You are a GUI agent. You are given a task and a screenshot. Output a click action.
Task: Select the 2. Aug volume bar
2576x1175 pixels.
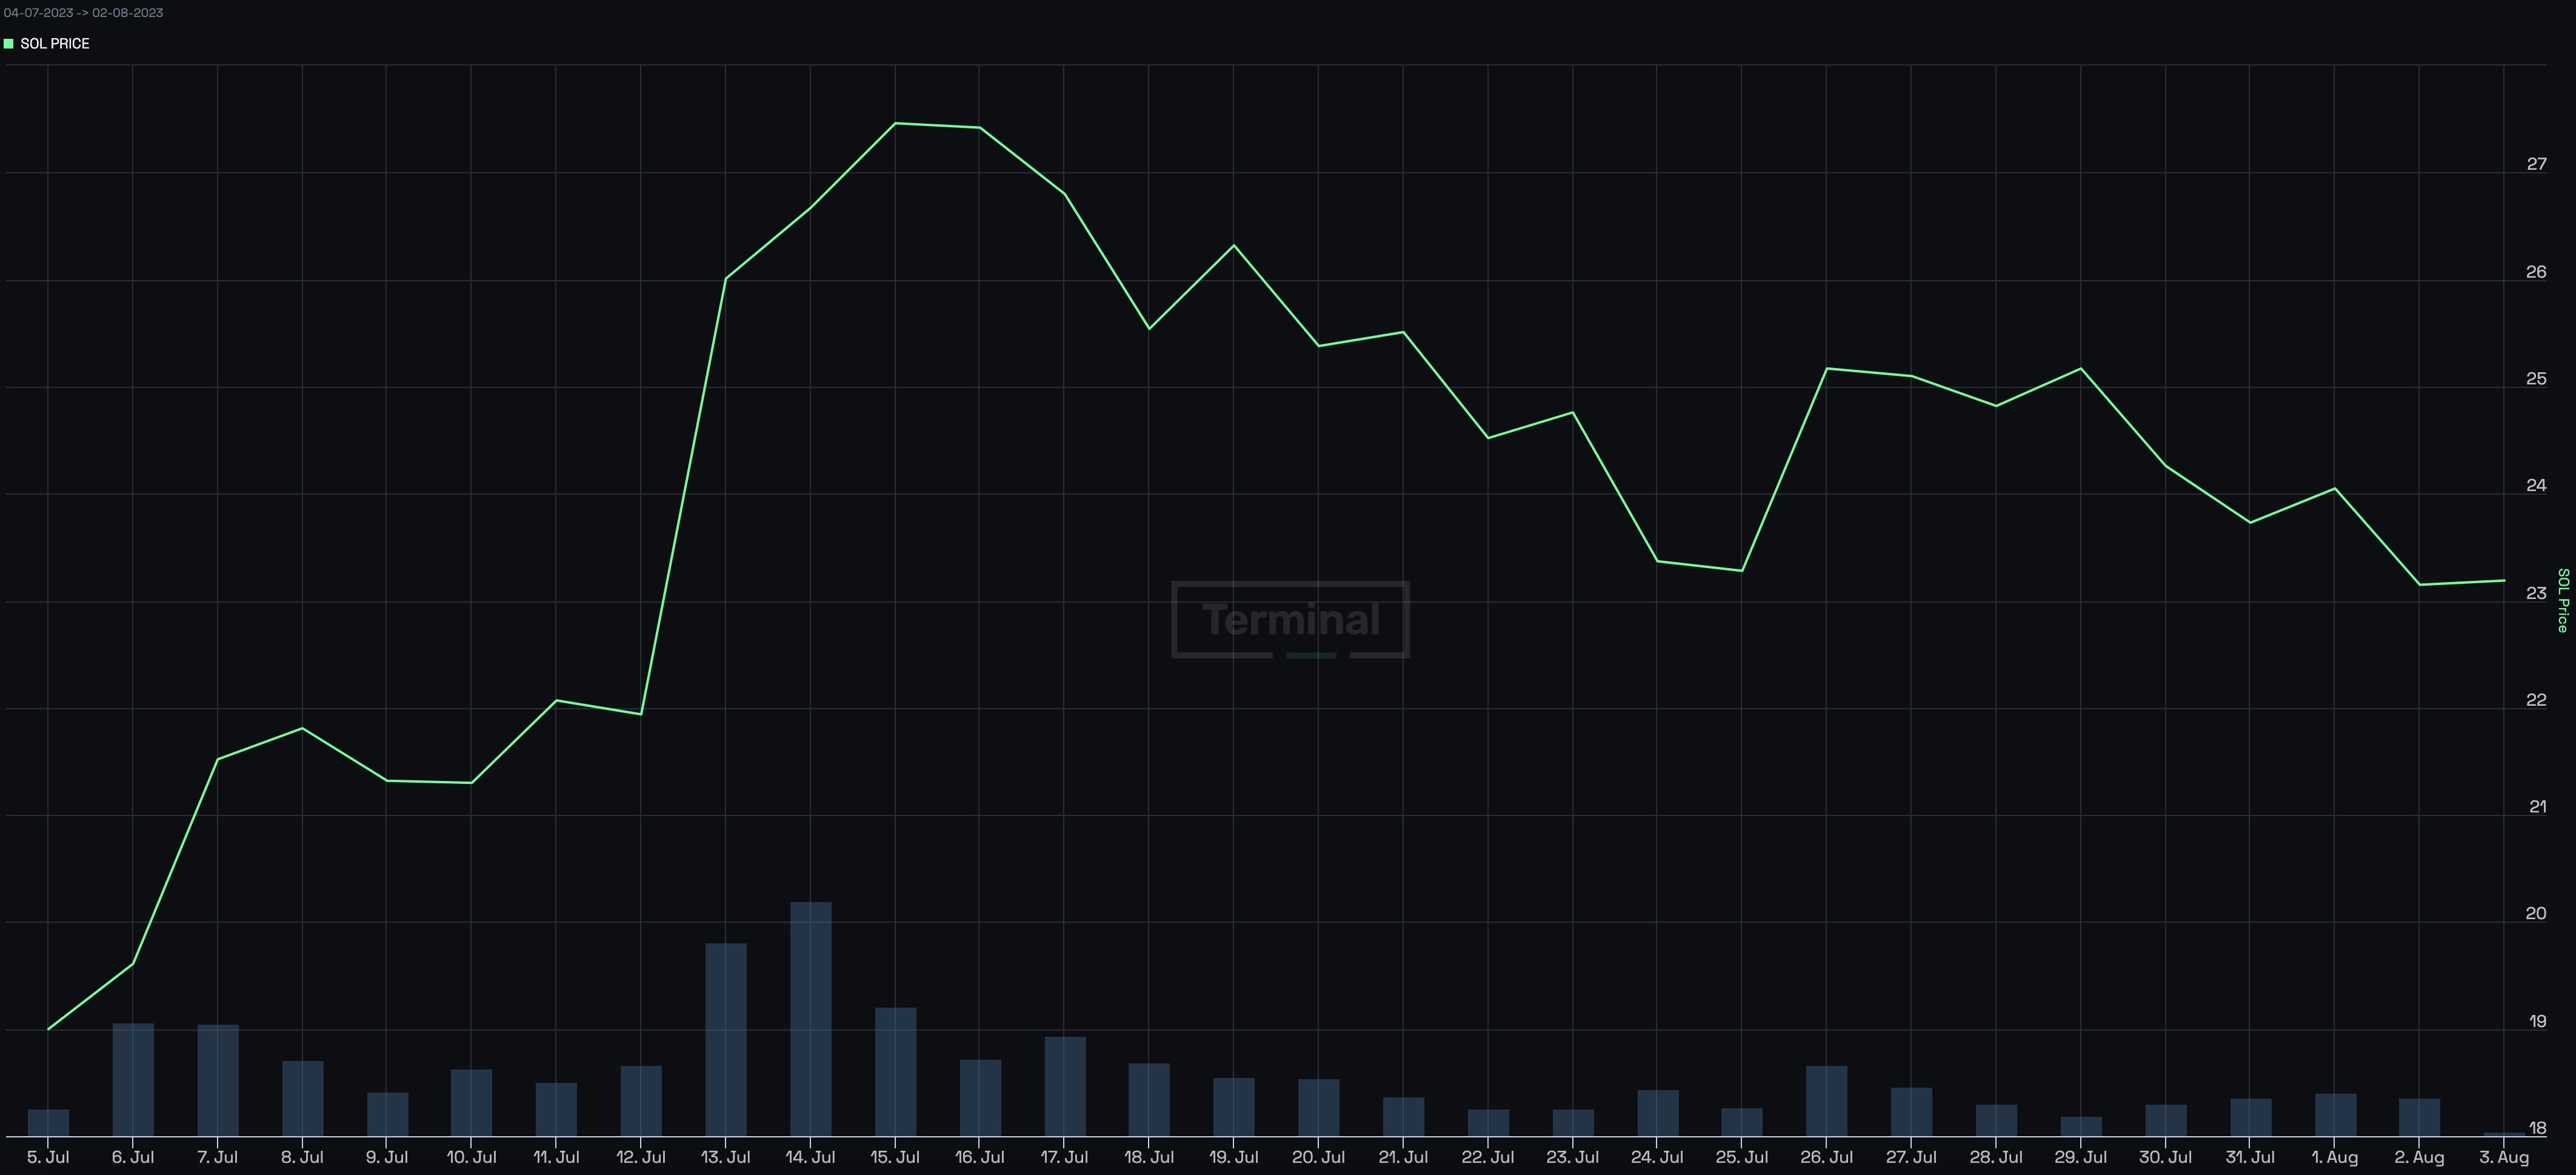tap(2419, 1118)
